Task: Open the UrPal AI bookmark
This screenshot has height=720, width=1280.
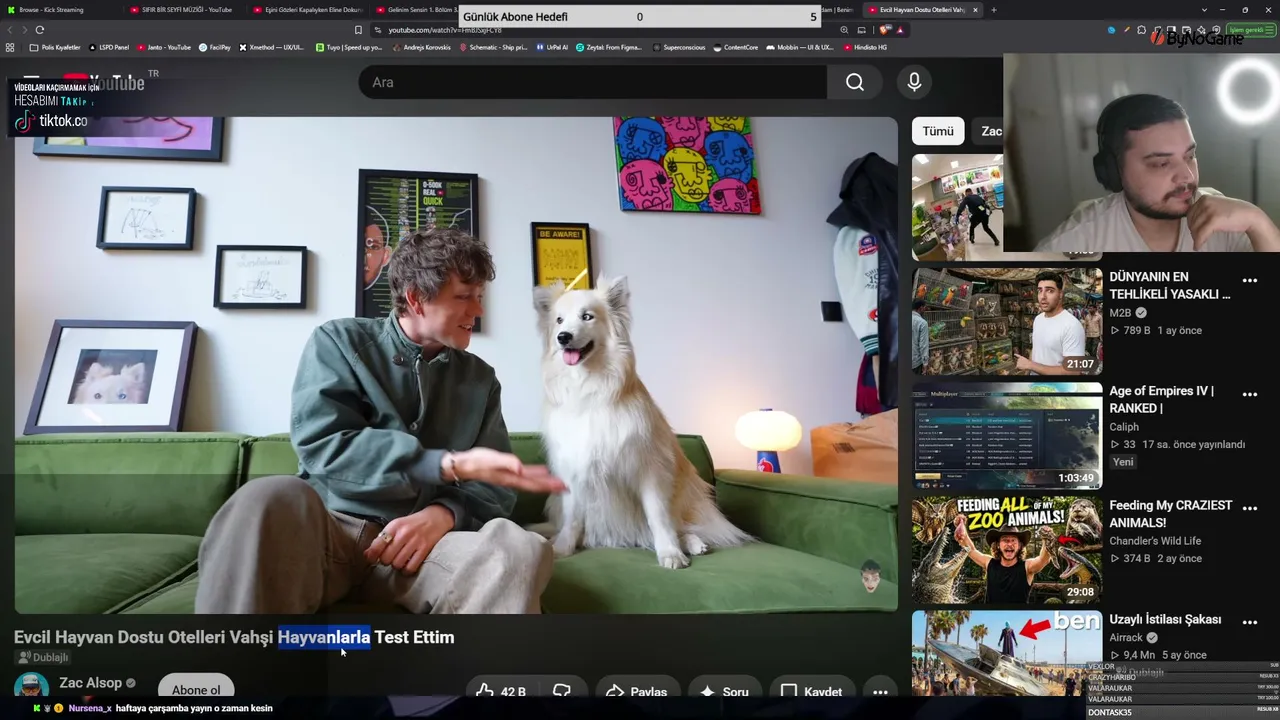Action: coord(552,47)
